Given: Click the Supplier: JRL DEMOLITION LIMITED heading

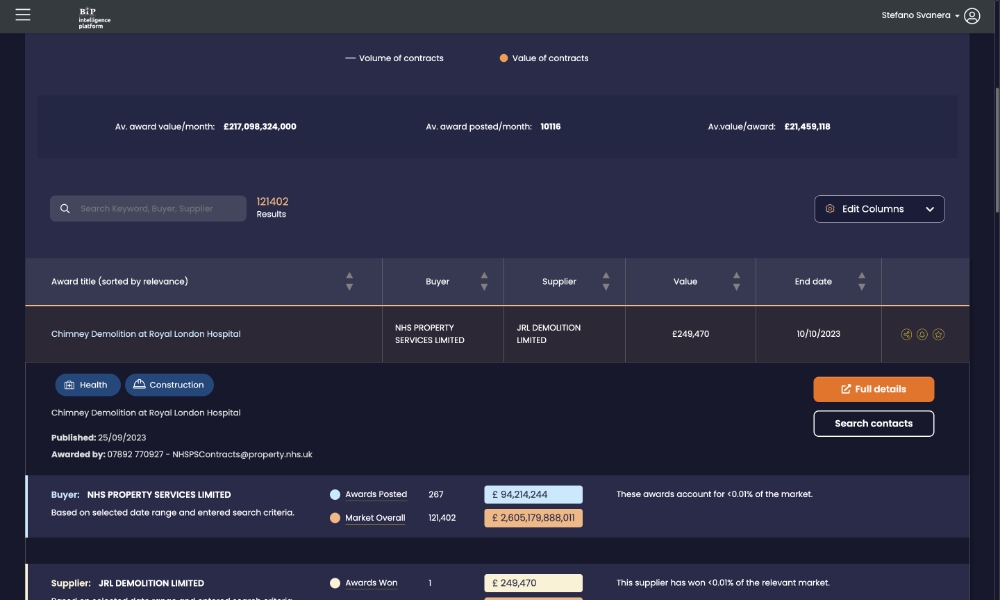Looking at the screenshot, I should (128, 583).
